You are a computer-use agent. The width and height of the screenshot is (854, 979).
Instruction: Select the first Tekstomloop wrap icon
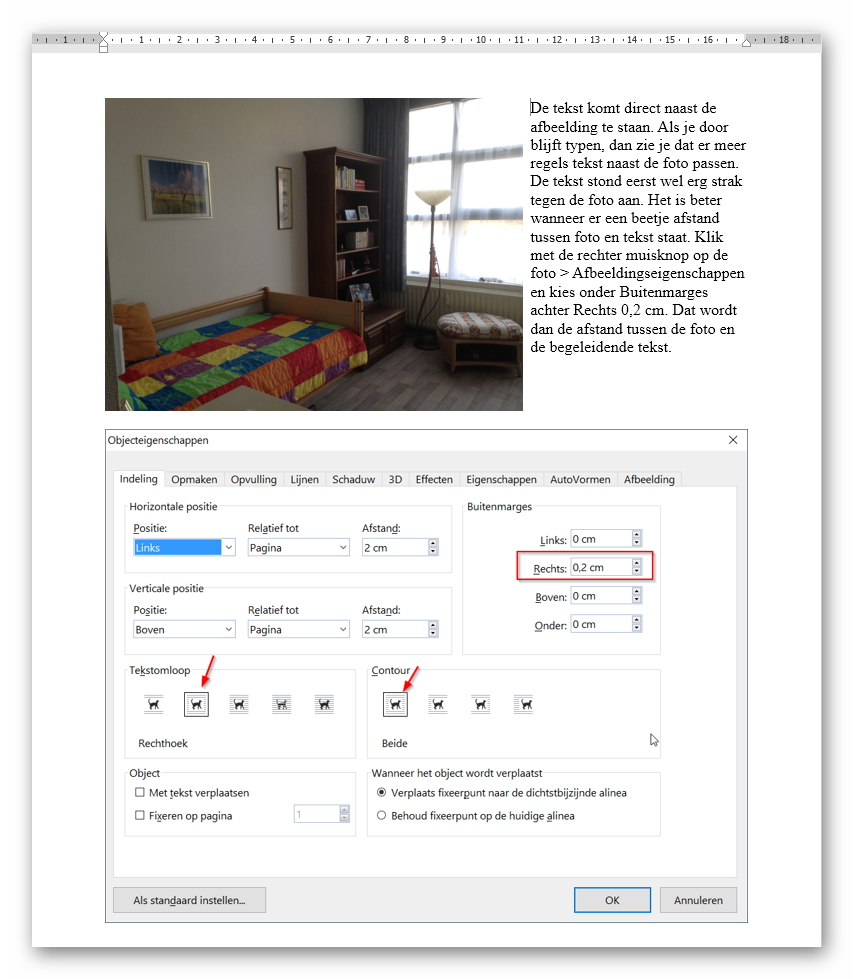153,704
